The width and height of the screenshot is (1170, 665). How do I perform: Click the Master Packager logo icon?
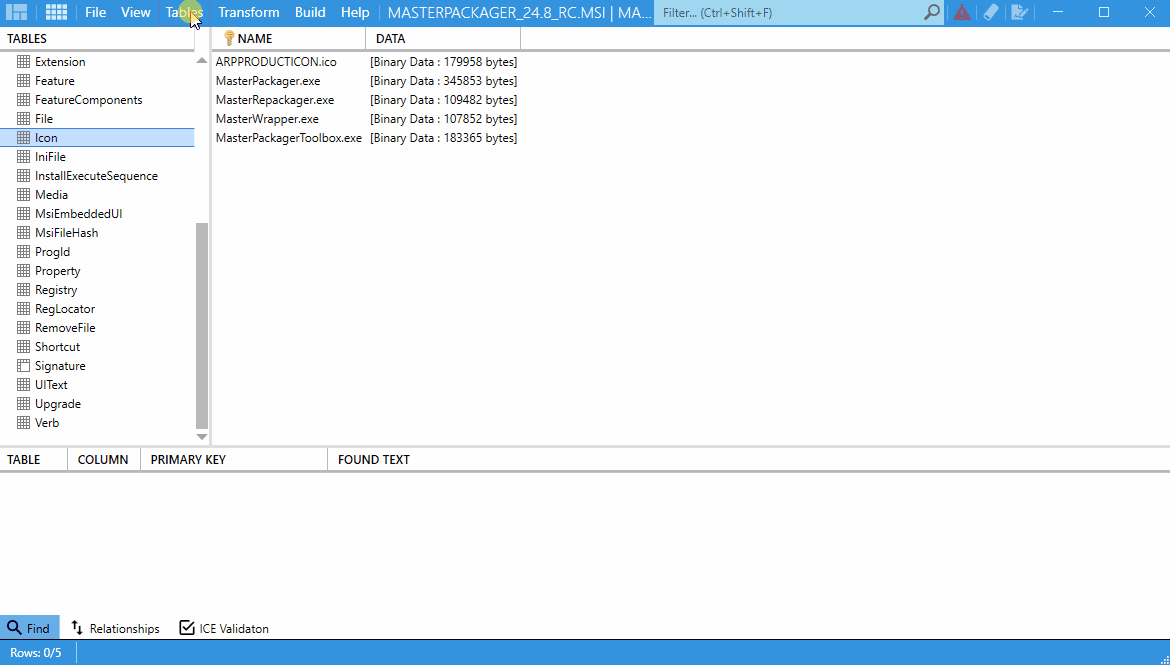coord(16,13)
